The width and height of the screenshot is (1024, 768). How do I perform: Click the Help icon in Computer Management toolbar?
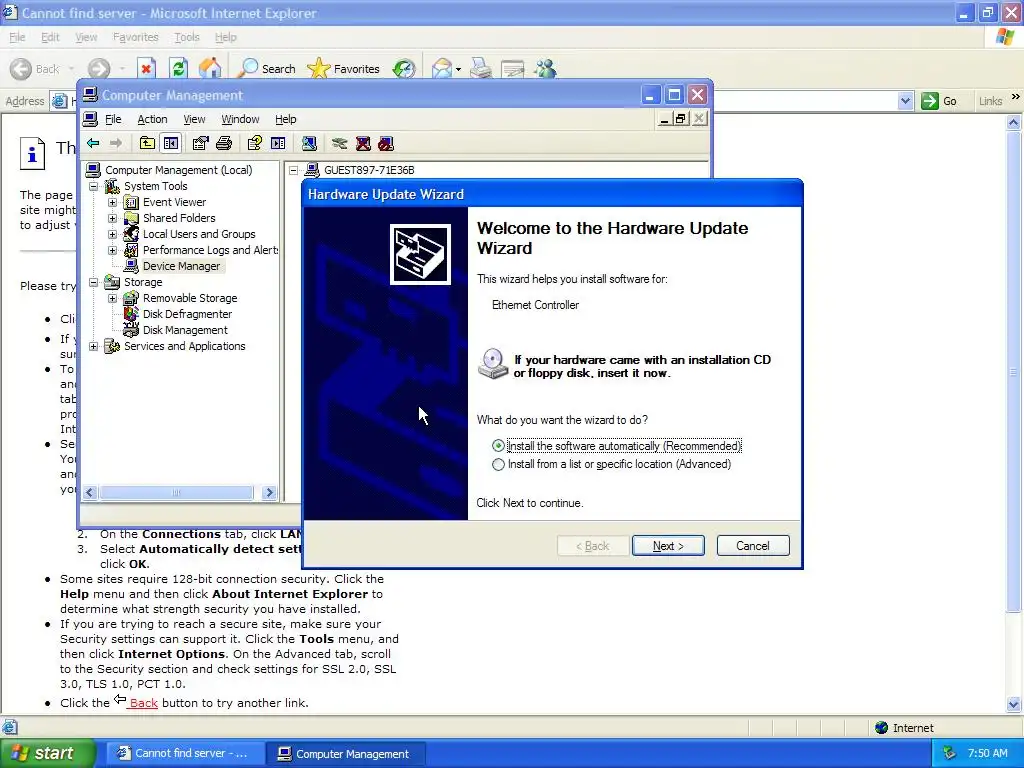(255, 144)
